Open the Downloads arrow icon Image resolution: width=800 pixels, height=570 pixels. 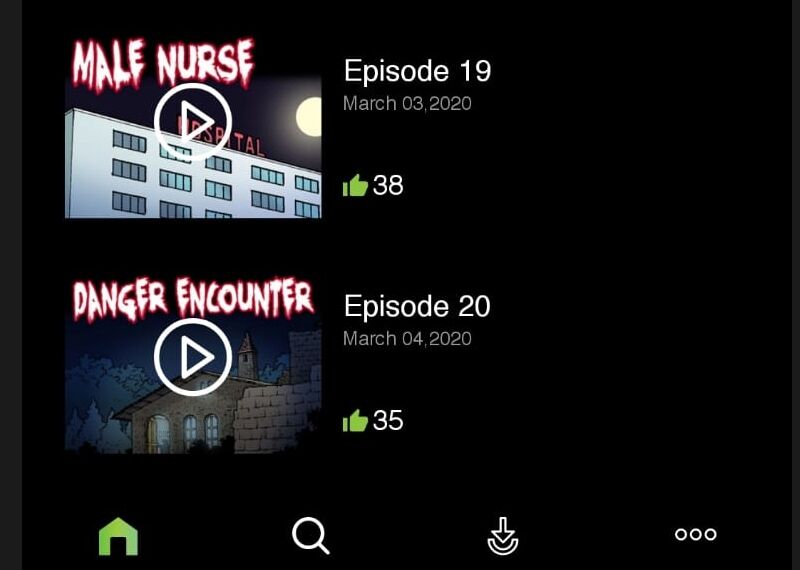(x=503, y=536)
